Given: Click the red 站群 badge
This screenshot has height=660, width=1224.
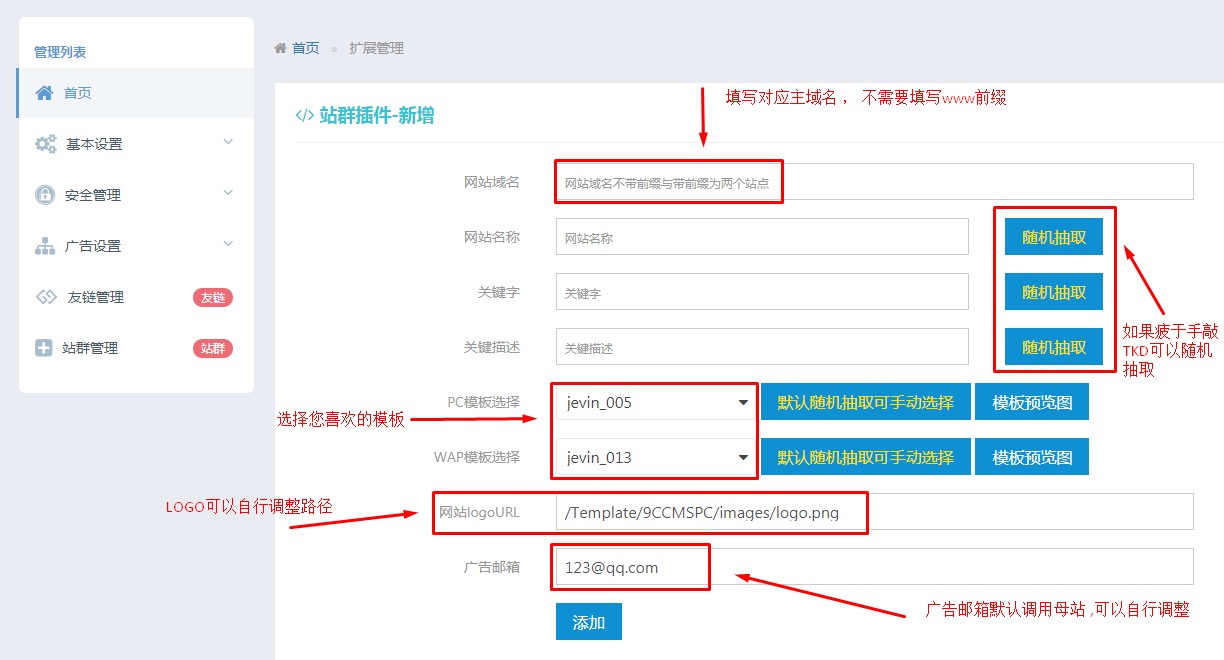Looking at the screenshot, I should click(213, 348).
